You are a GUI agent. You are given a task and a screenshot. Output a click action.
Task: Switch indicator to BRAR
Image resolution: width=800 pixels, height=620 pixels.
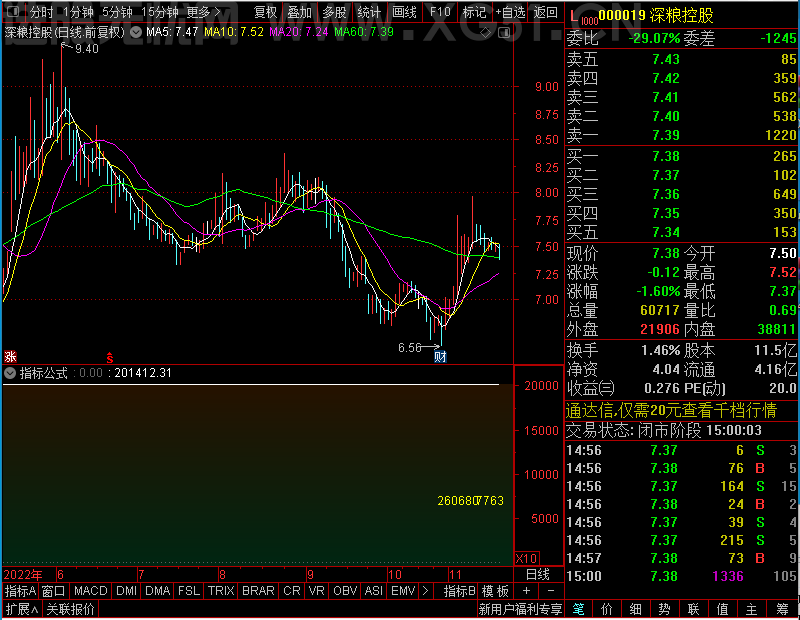258,591
